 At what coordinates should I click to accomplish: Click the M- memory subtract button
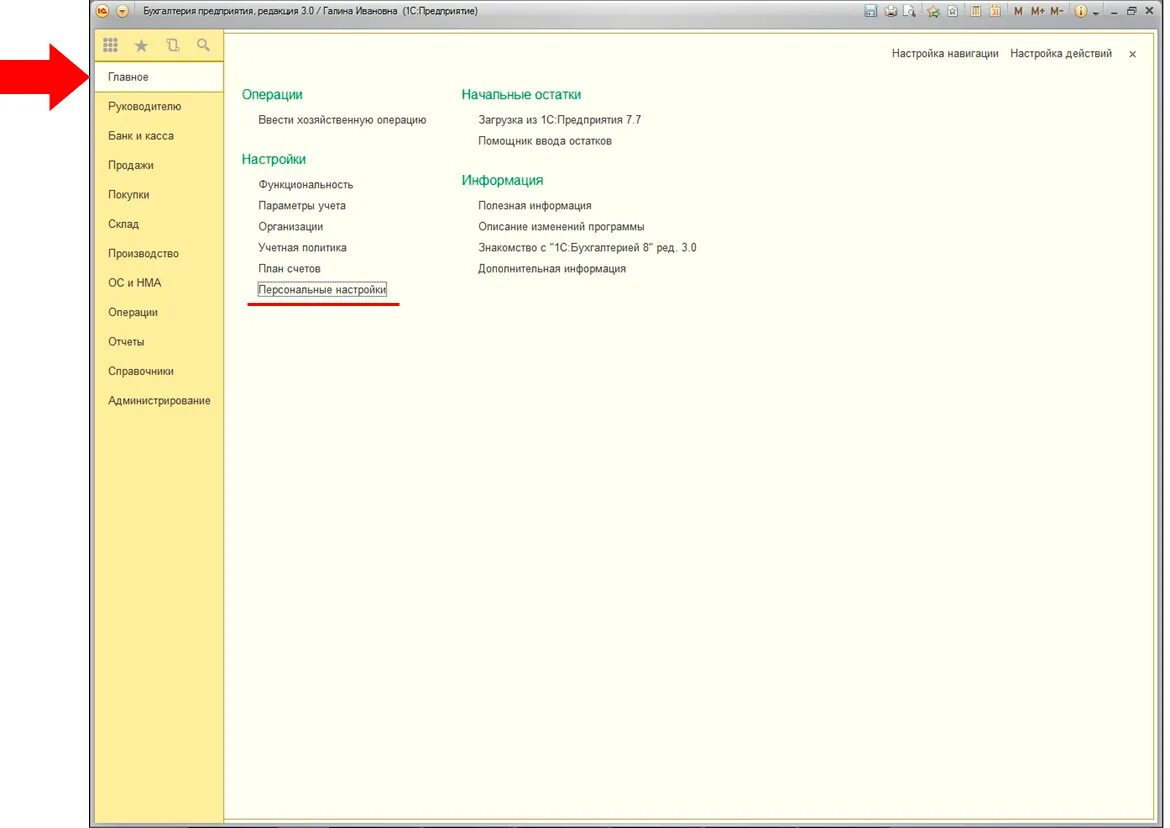(1057, 11)
